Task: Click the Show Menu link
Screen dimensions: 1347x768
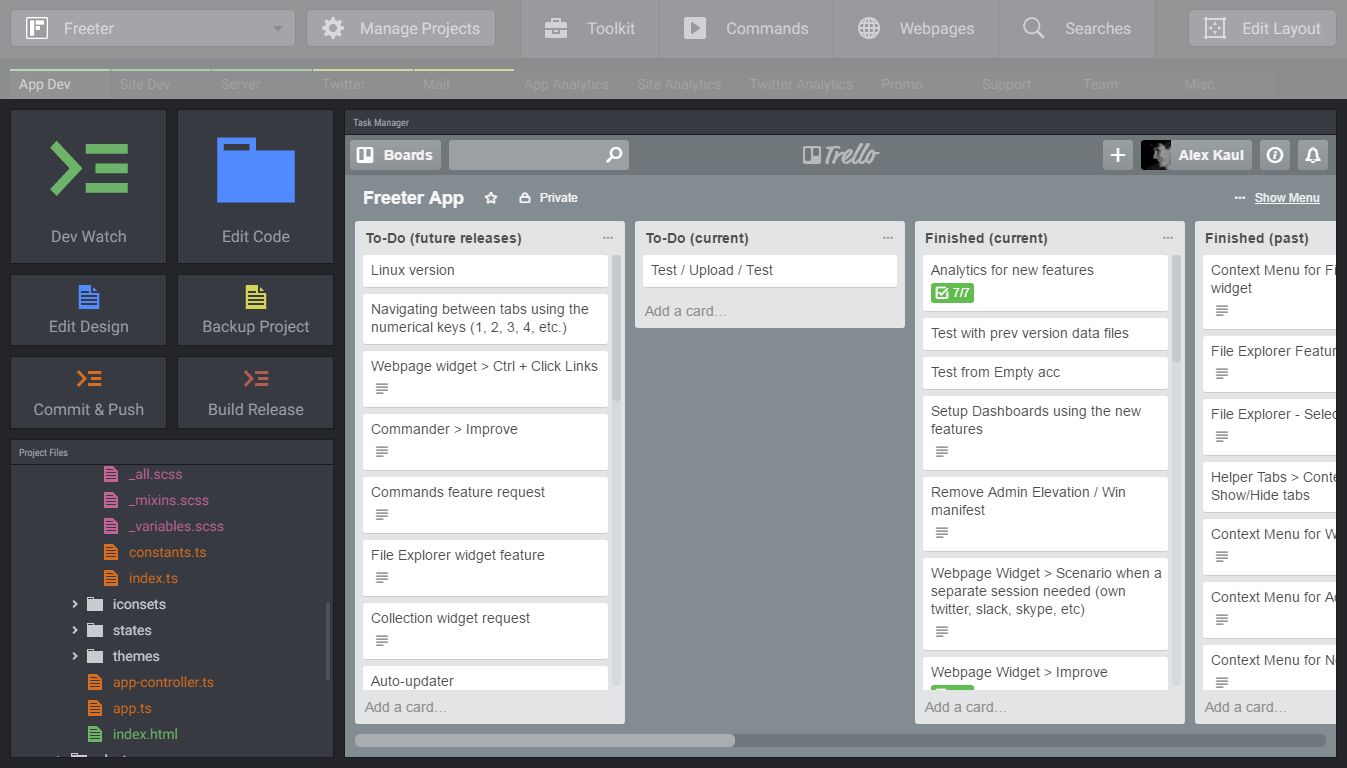Action: click(x=1286, y=198)
